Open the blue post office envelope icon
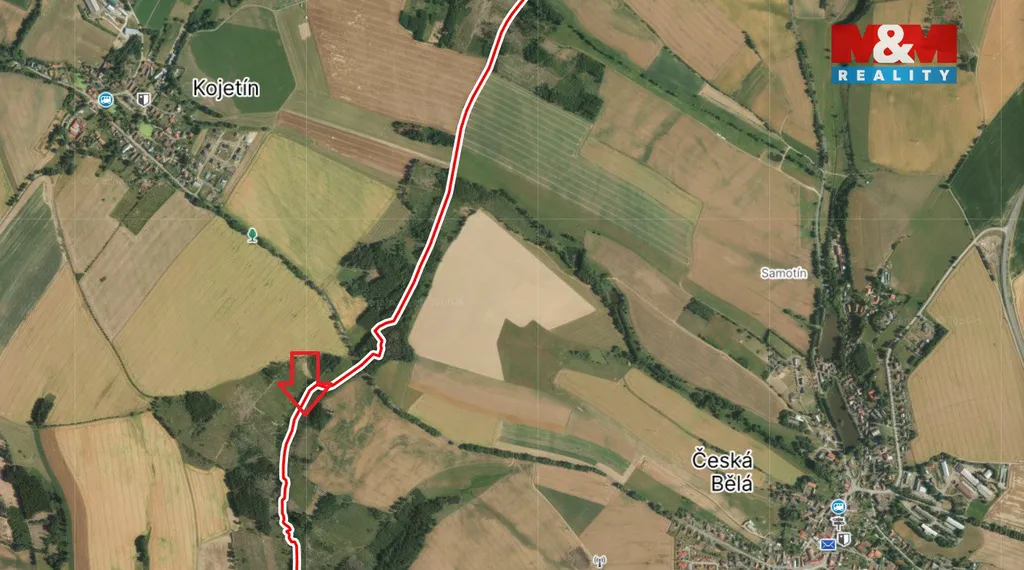The height and width of the screenshot is (570, 1024). 827,544
